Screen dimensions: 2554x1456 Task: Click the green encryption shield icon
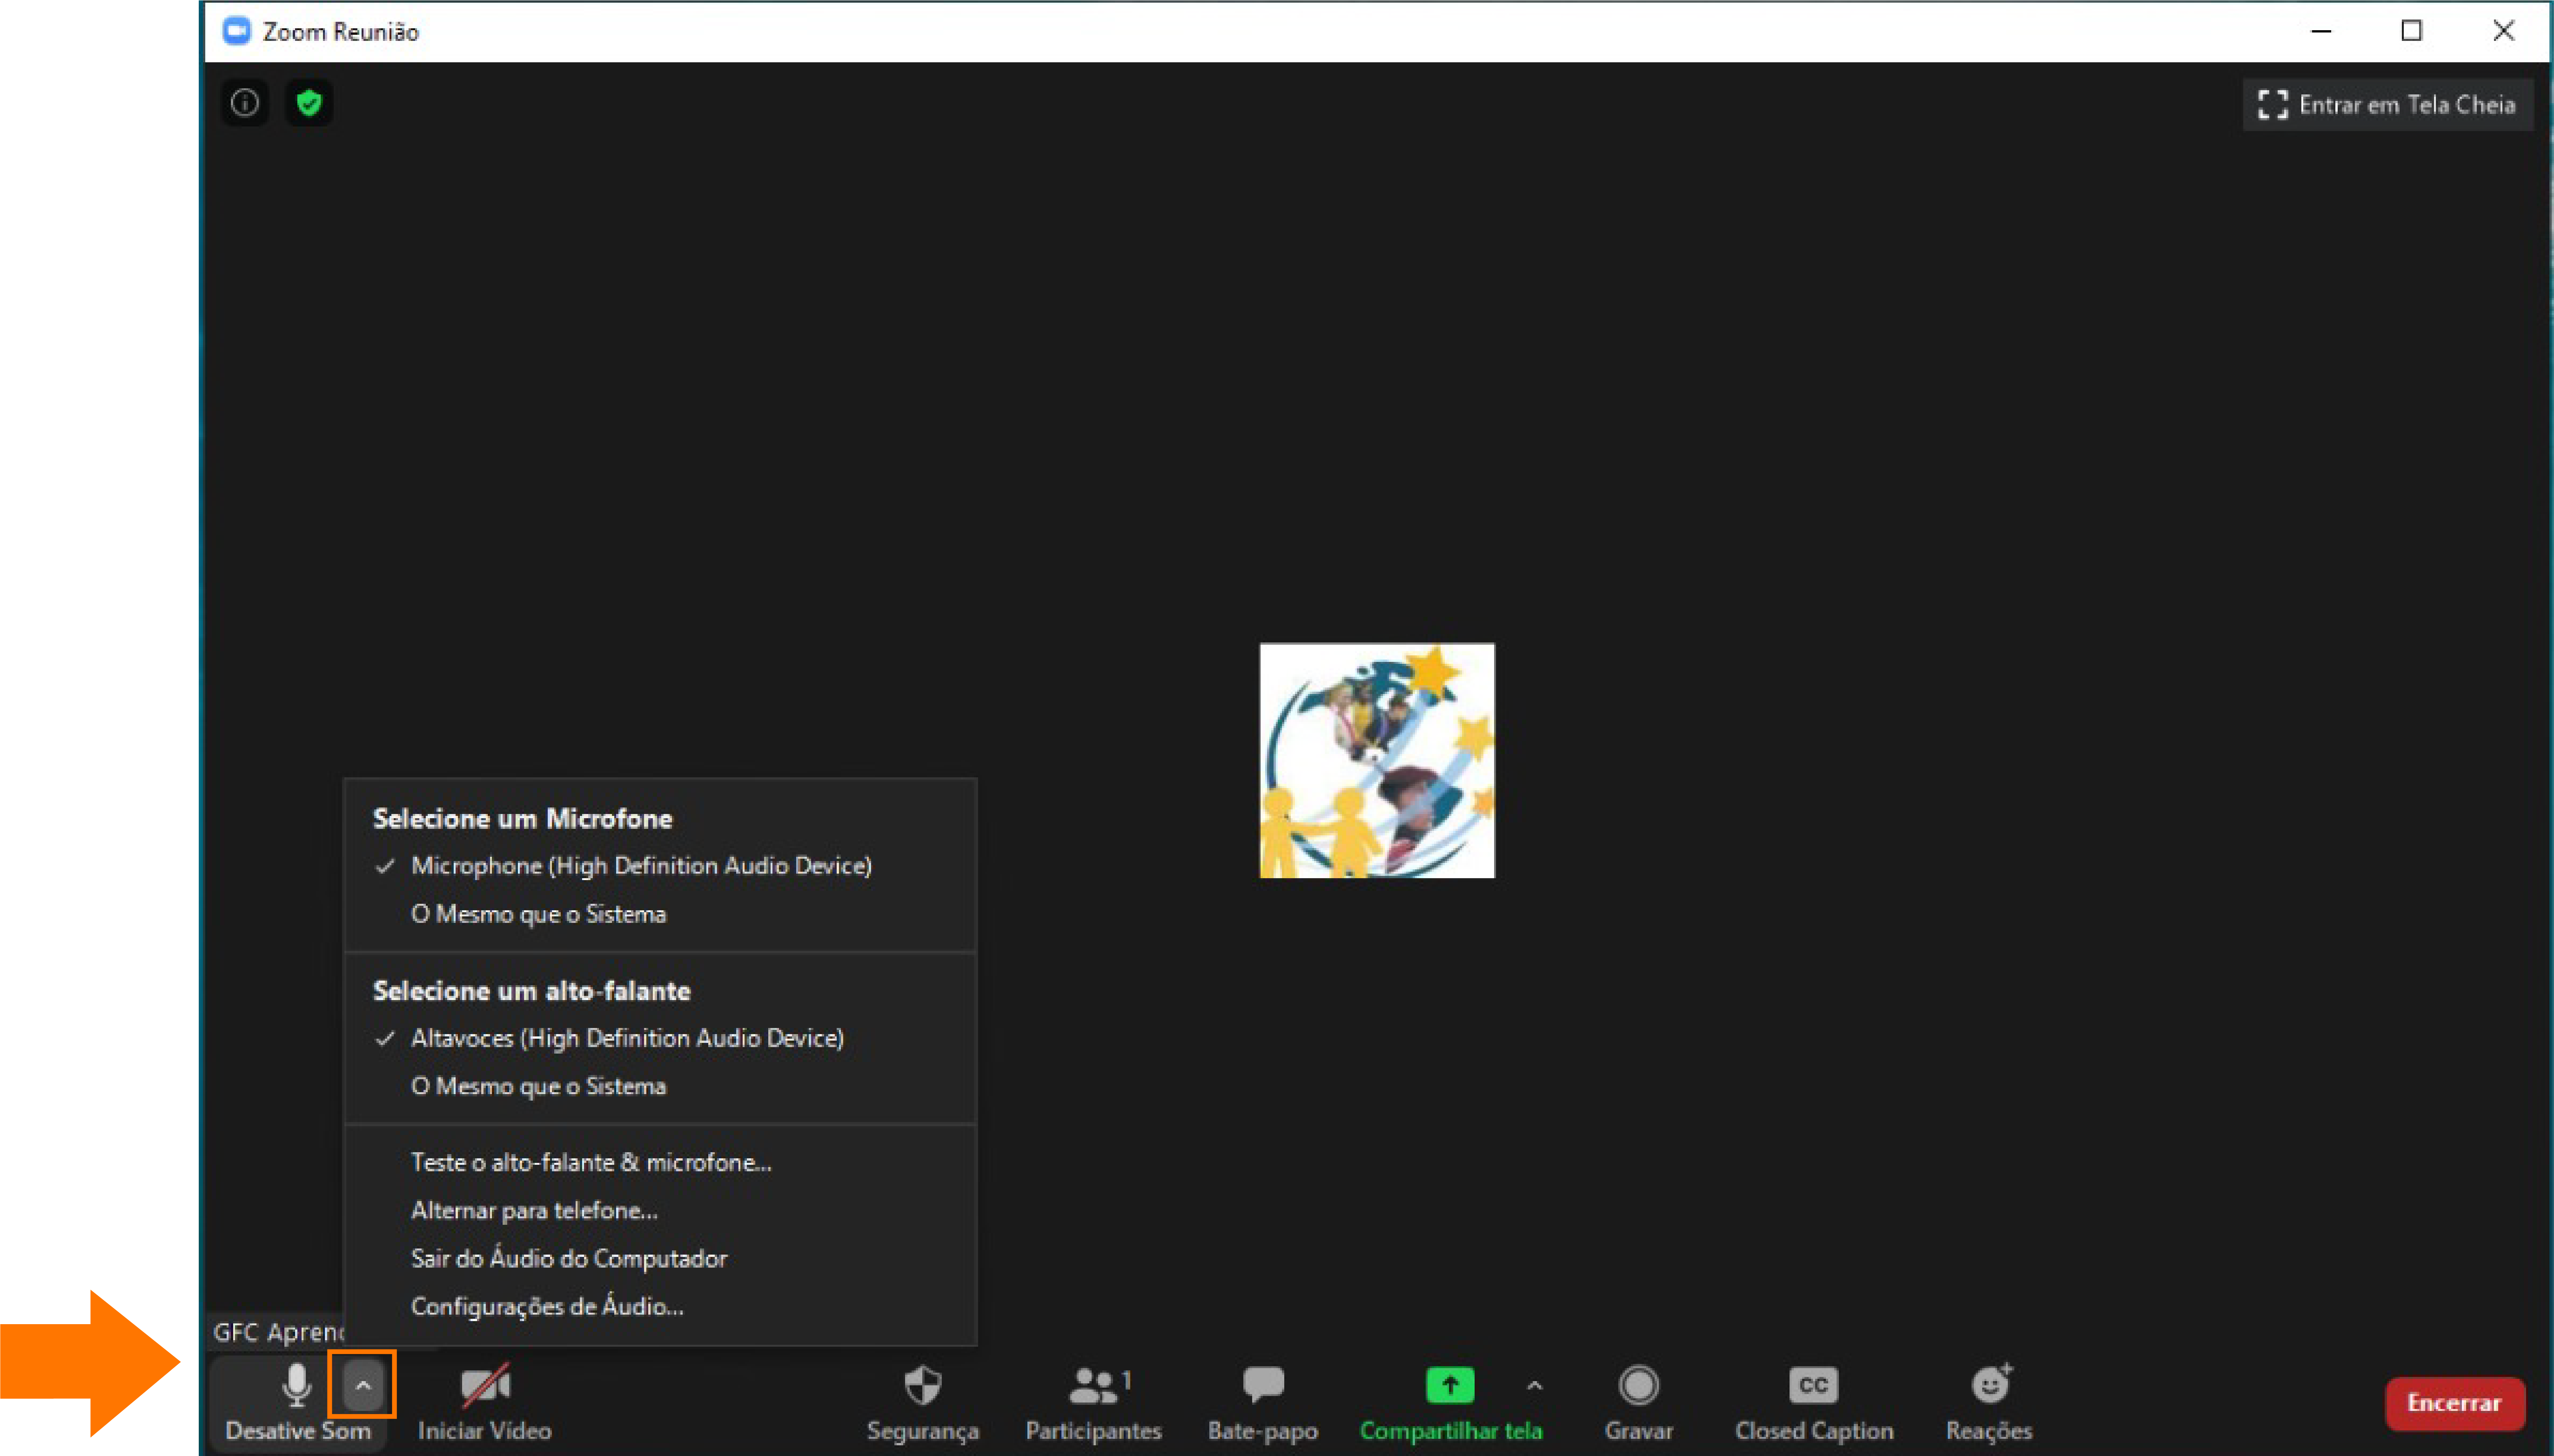click(x=309, y=103)
